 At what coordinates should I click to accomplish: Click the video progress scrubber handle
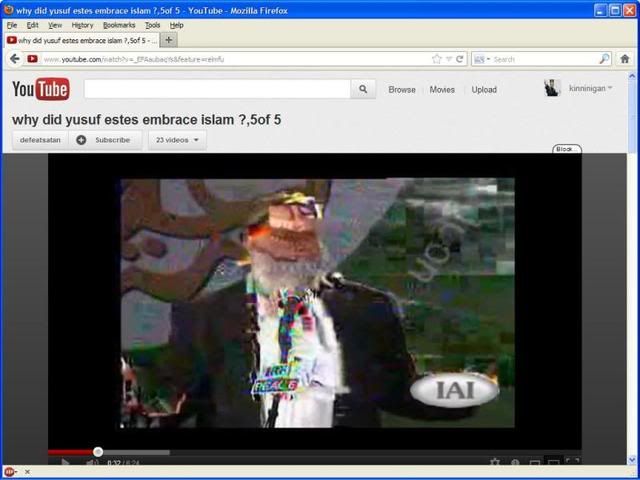(x=98, y=452)
